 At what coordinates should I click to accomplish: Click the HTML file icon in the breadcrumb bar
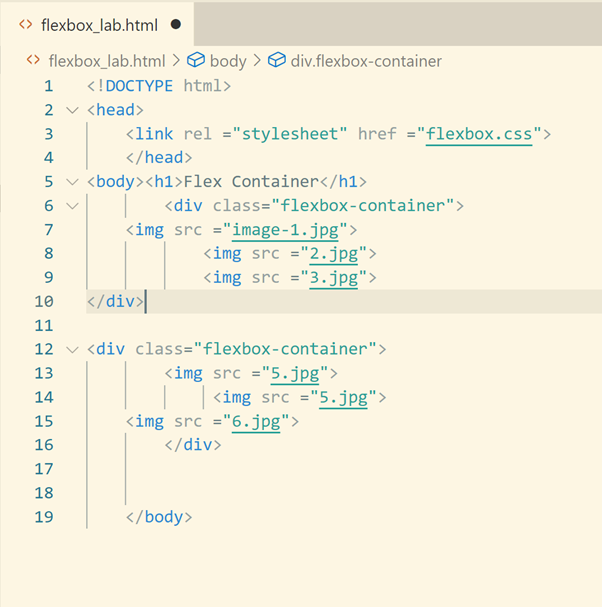point(33,61)
